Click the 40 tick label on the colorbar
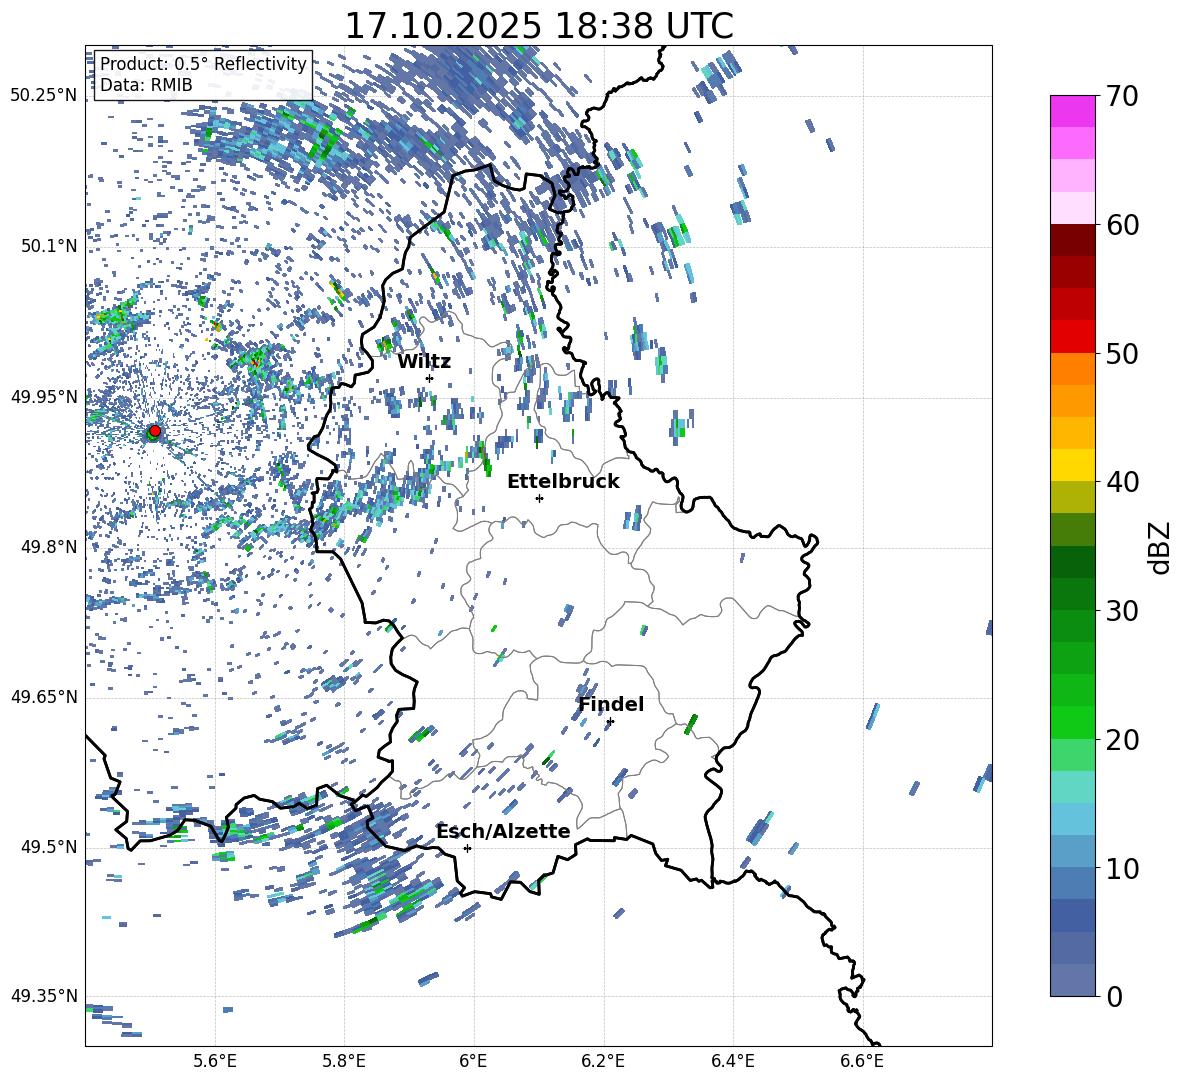1184x1081 pixels. (x=1122, y=482)
